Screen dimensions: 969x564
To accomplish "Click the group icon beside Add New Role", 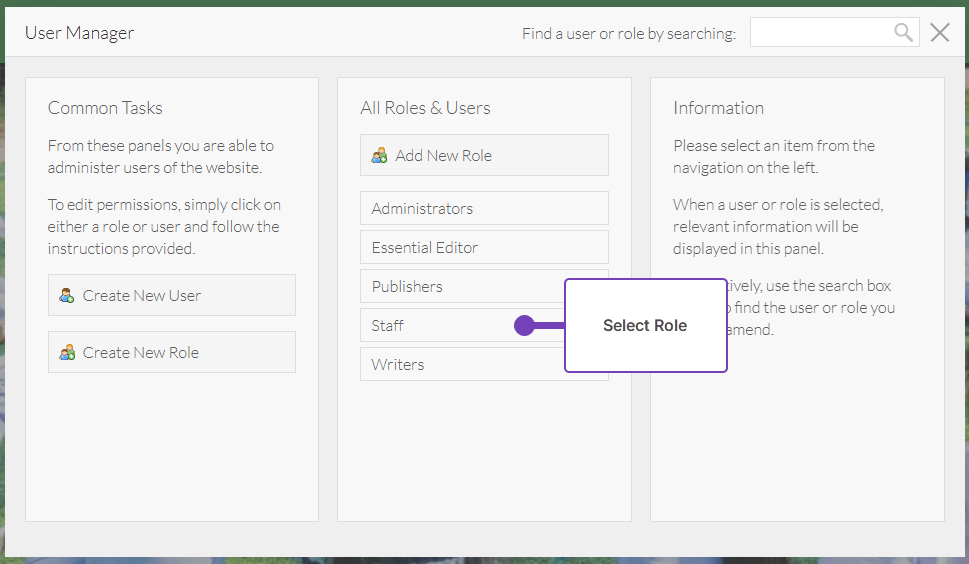I will click(x=379, y=155).
